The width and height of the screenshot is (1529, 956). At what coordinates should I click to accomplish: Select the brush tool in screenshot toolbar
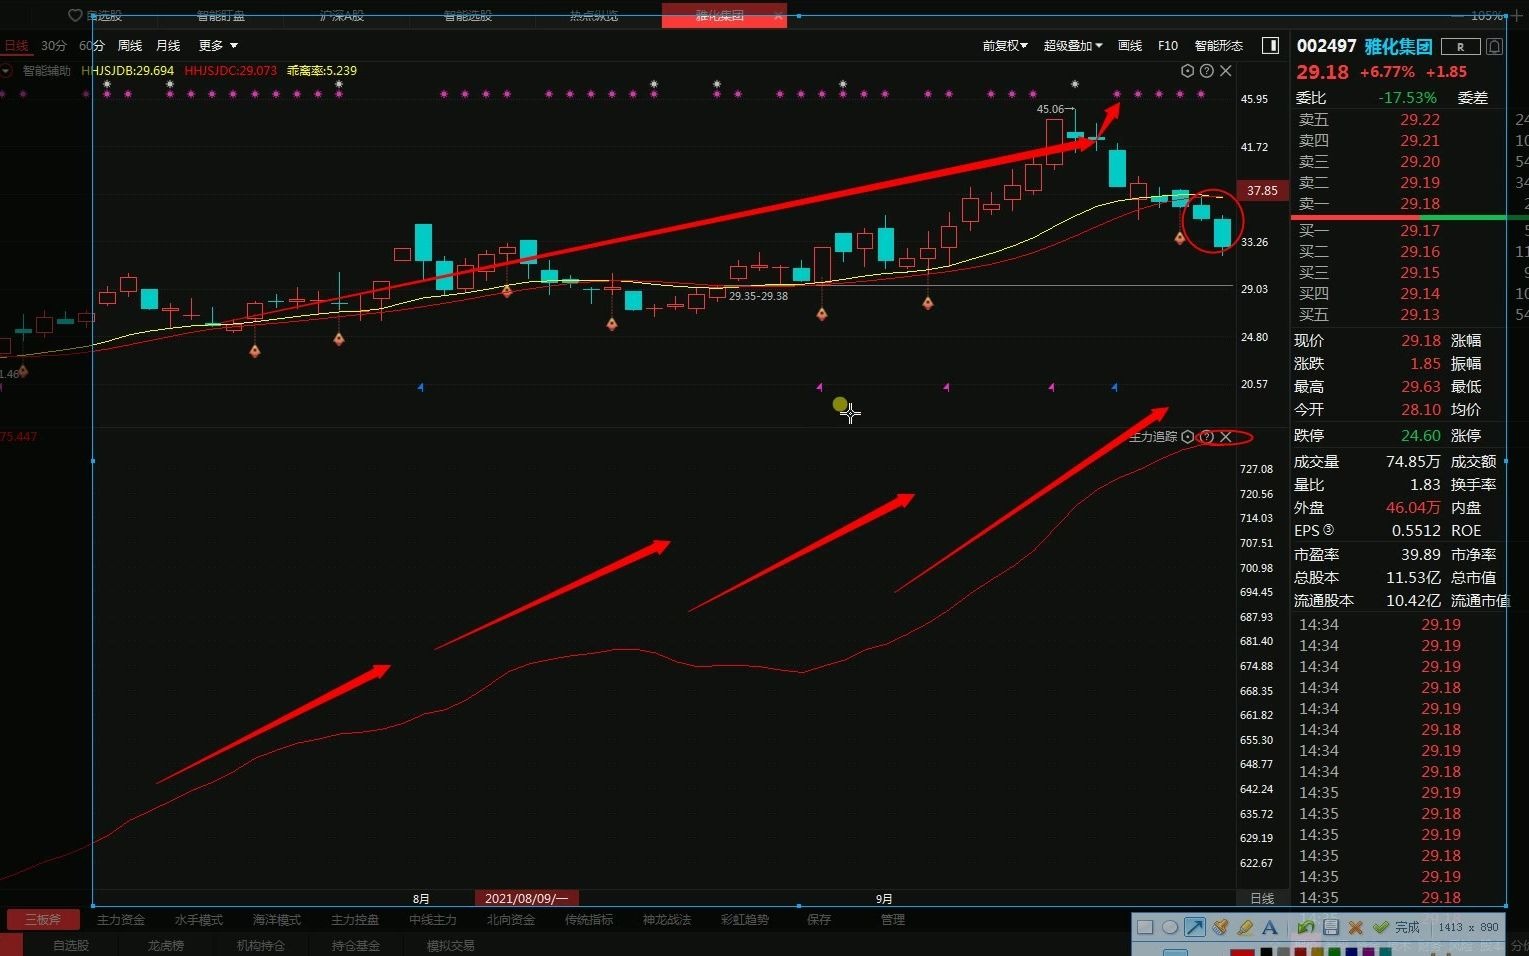1220,927
